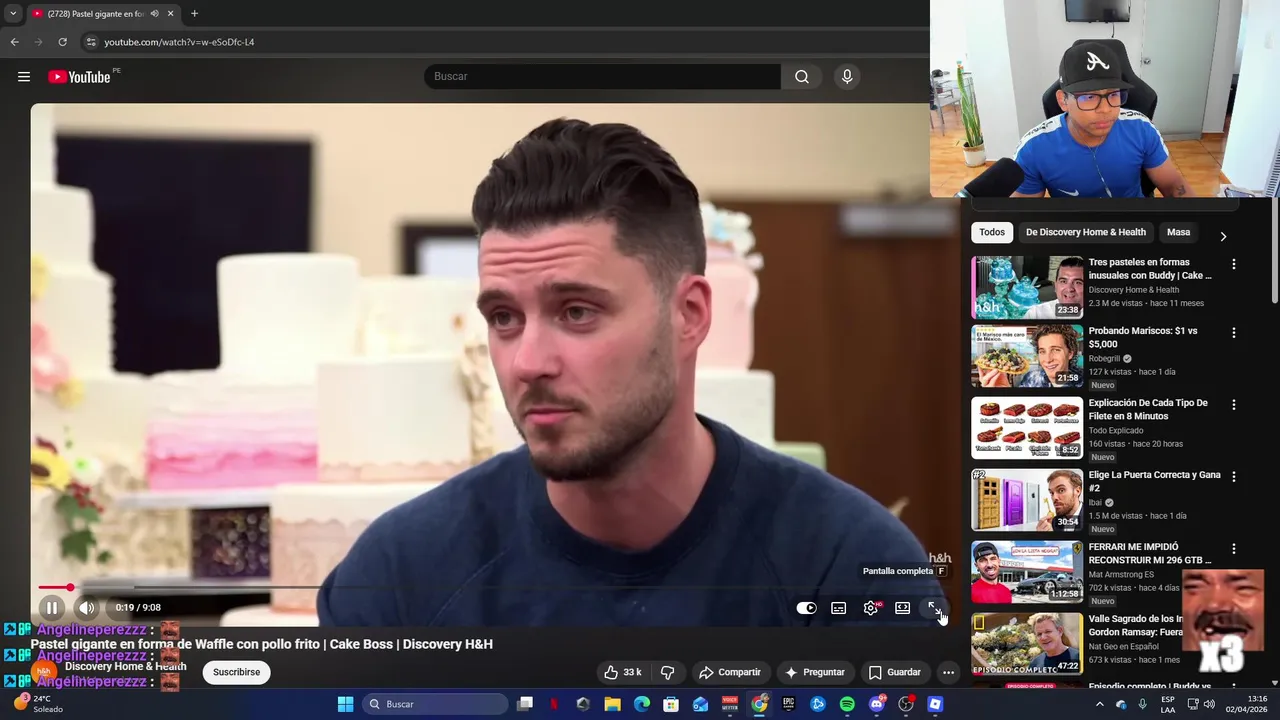Pause the video
This screenshot has width=1280, height=720.
[52, 607]
